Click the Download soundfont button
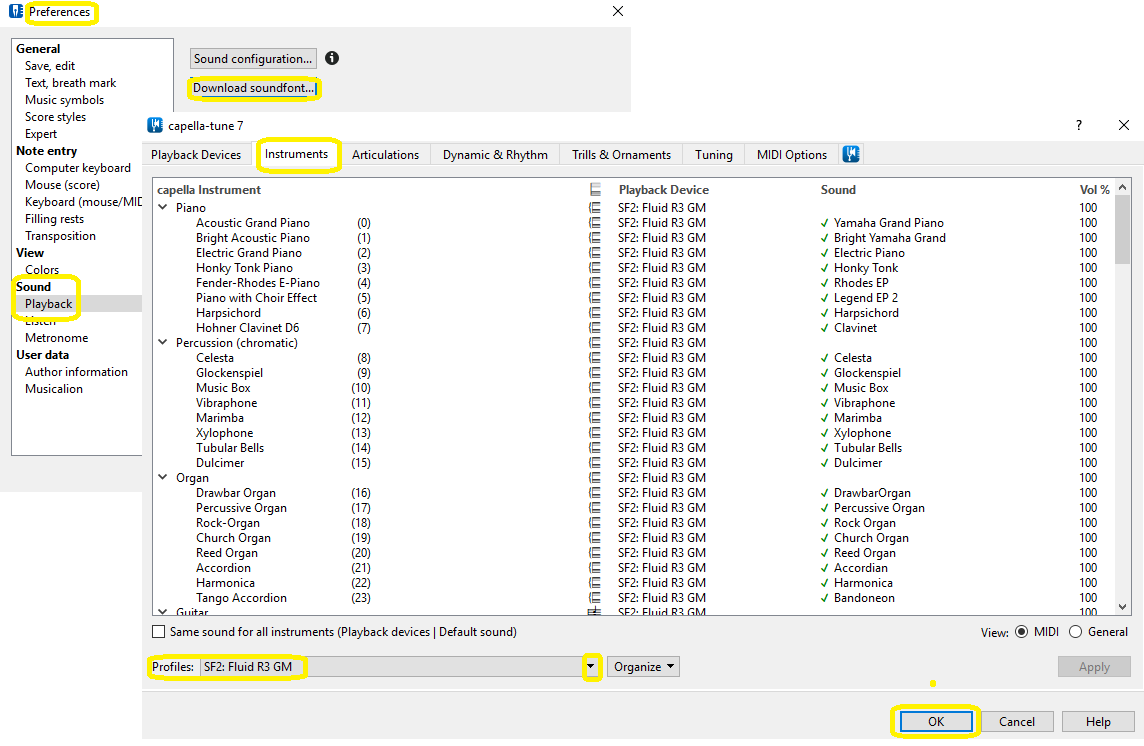1144x746 pixels. (254, 88)
